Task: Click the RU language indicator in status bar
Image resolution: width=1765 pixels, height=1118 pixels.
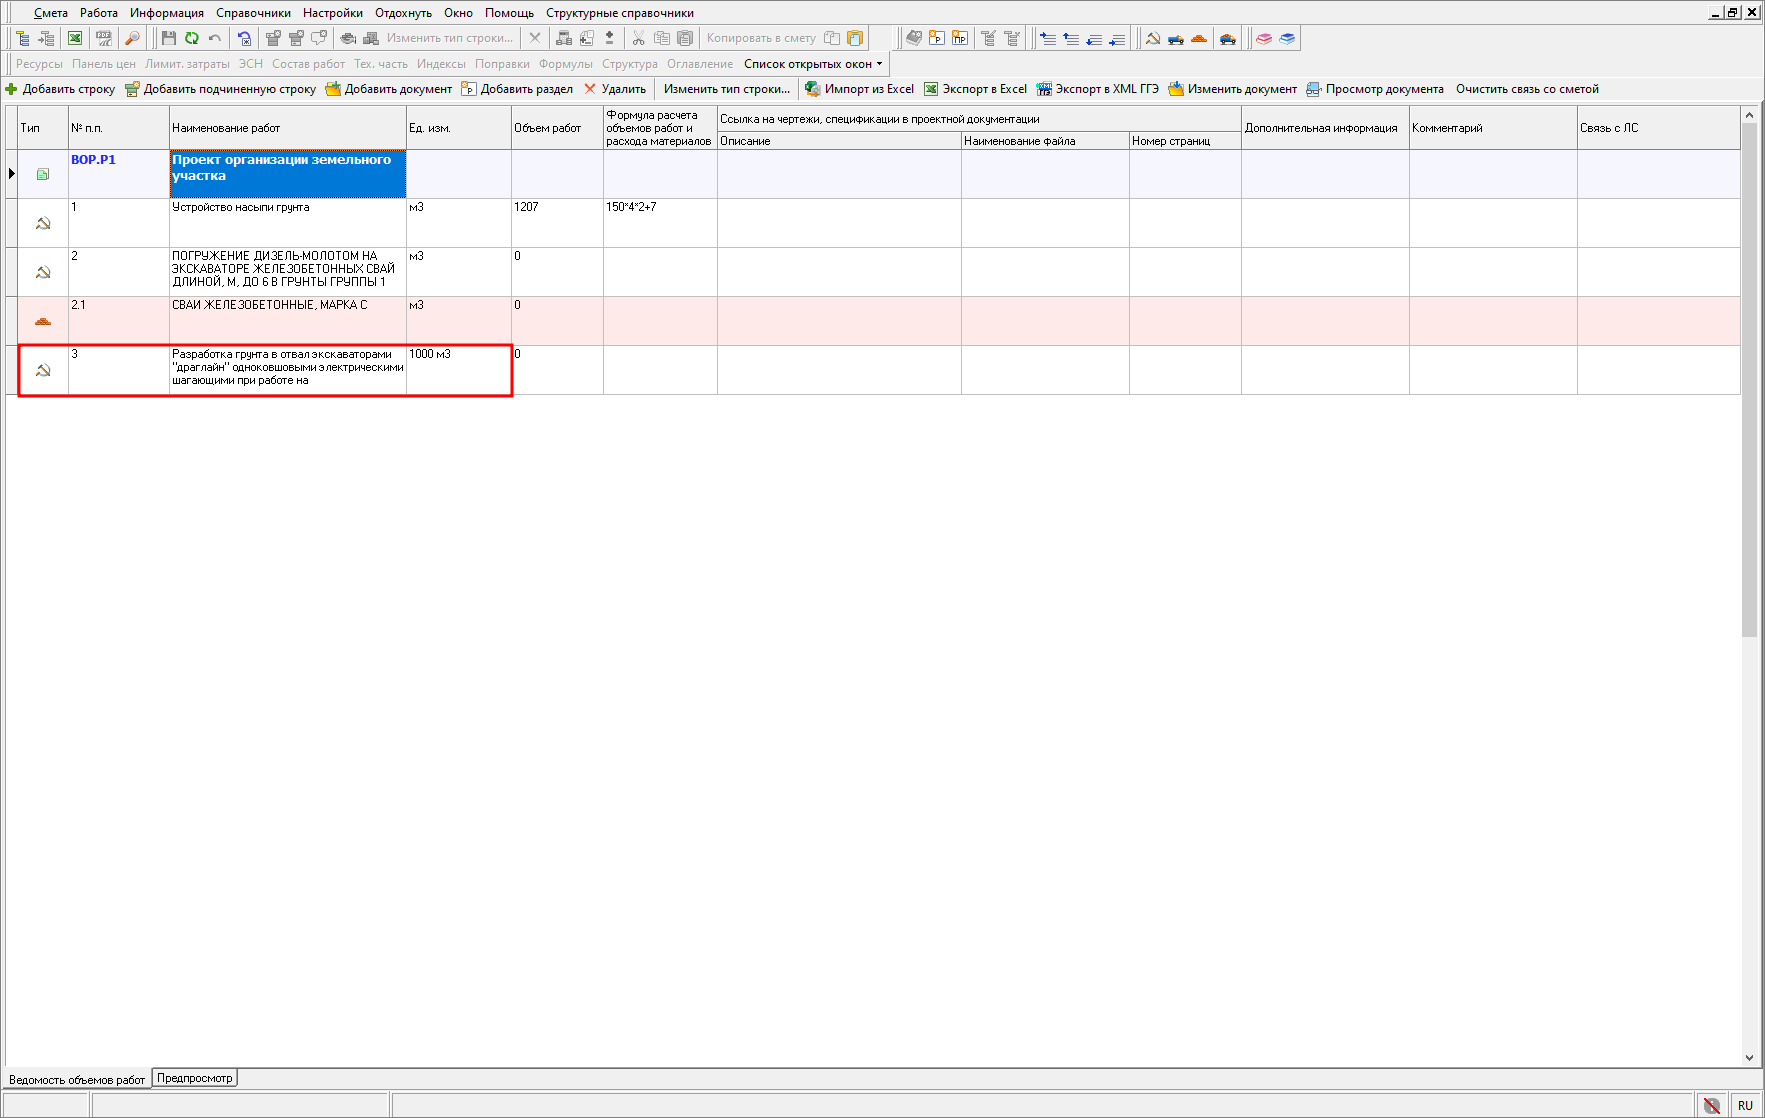Action: click(x=1745, y=1105)
